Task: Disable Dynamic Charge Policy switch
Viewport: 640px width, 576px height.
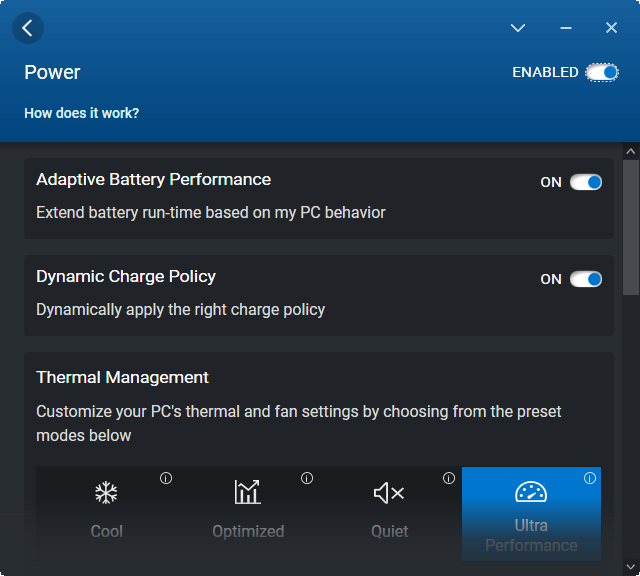Action: coord(586,279)
